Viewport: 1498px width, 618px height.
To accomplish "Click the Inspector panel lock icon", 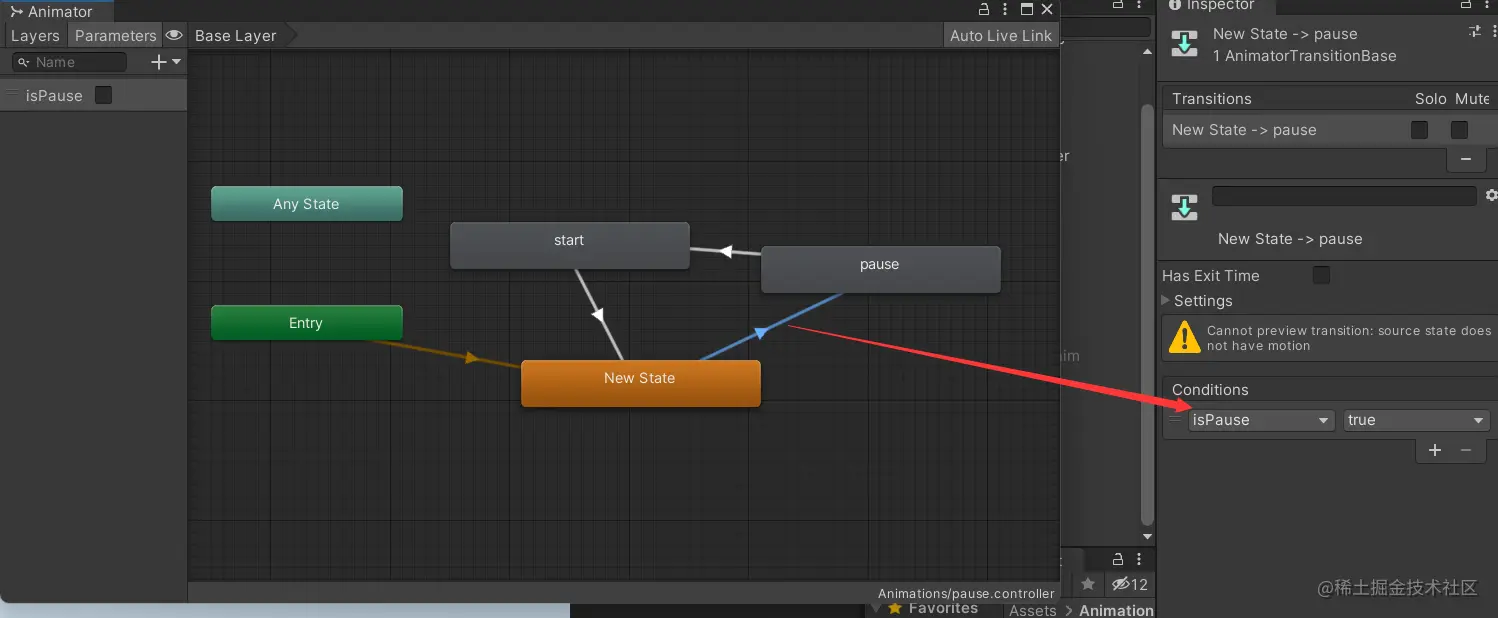I will [1466, 5].
